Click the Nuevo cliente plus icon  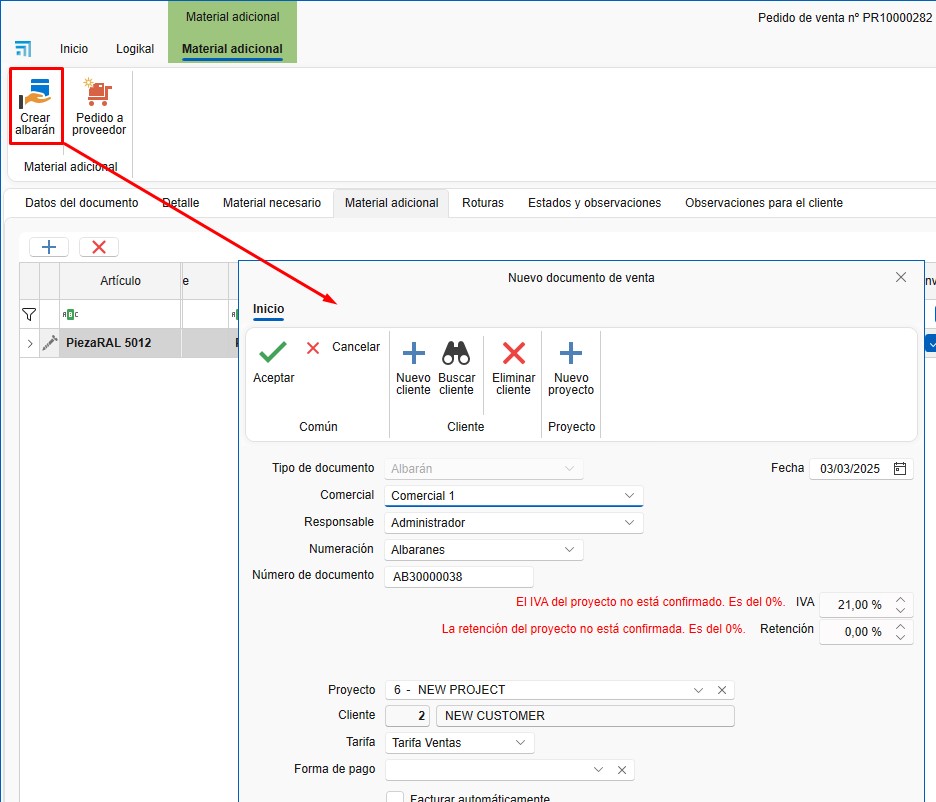[413, 353]
